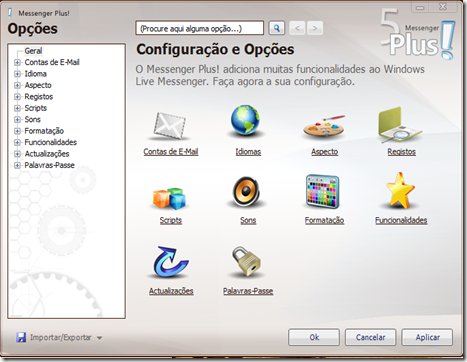Screen dimensions: 467x362
Task: Select Registos tree item
Action: tap(39, 96)
